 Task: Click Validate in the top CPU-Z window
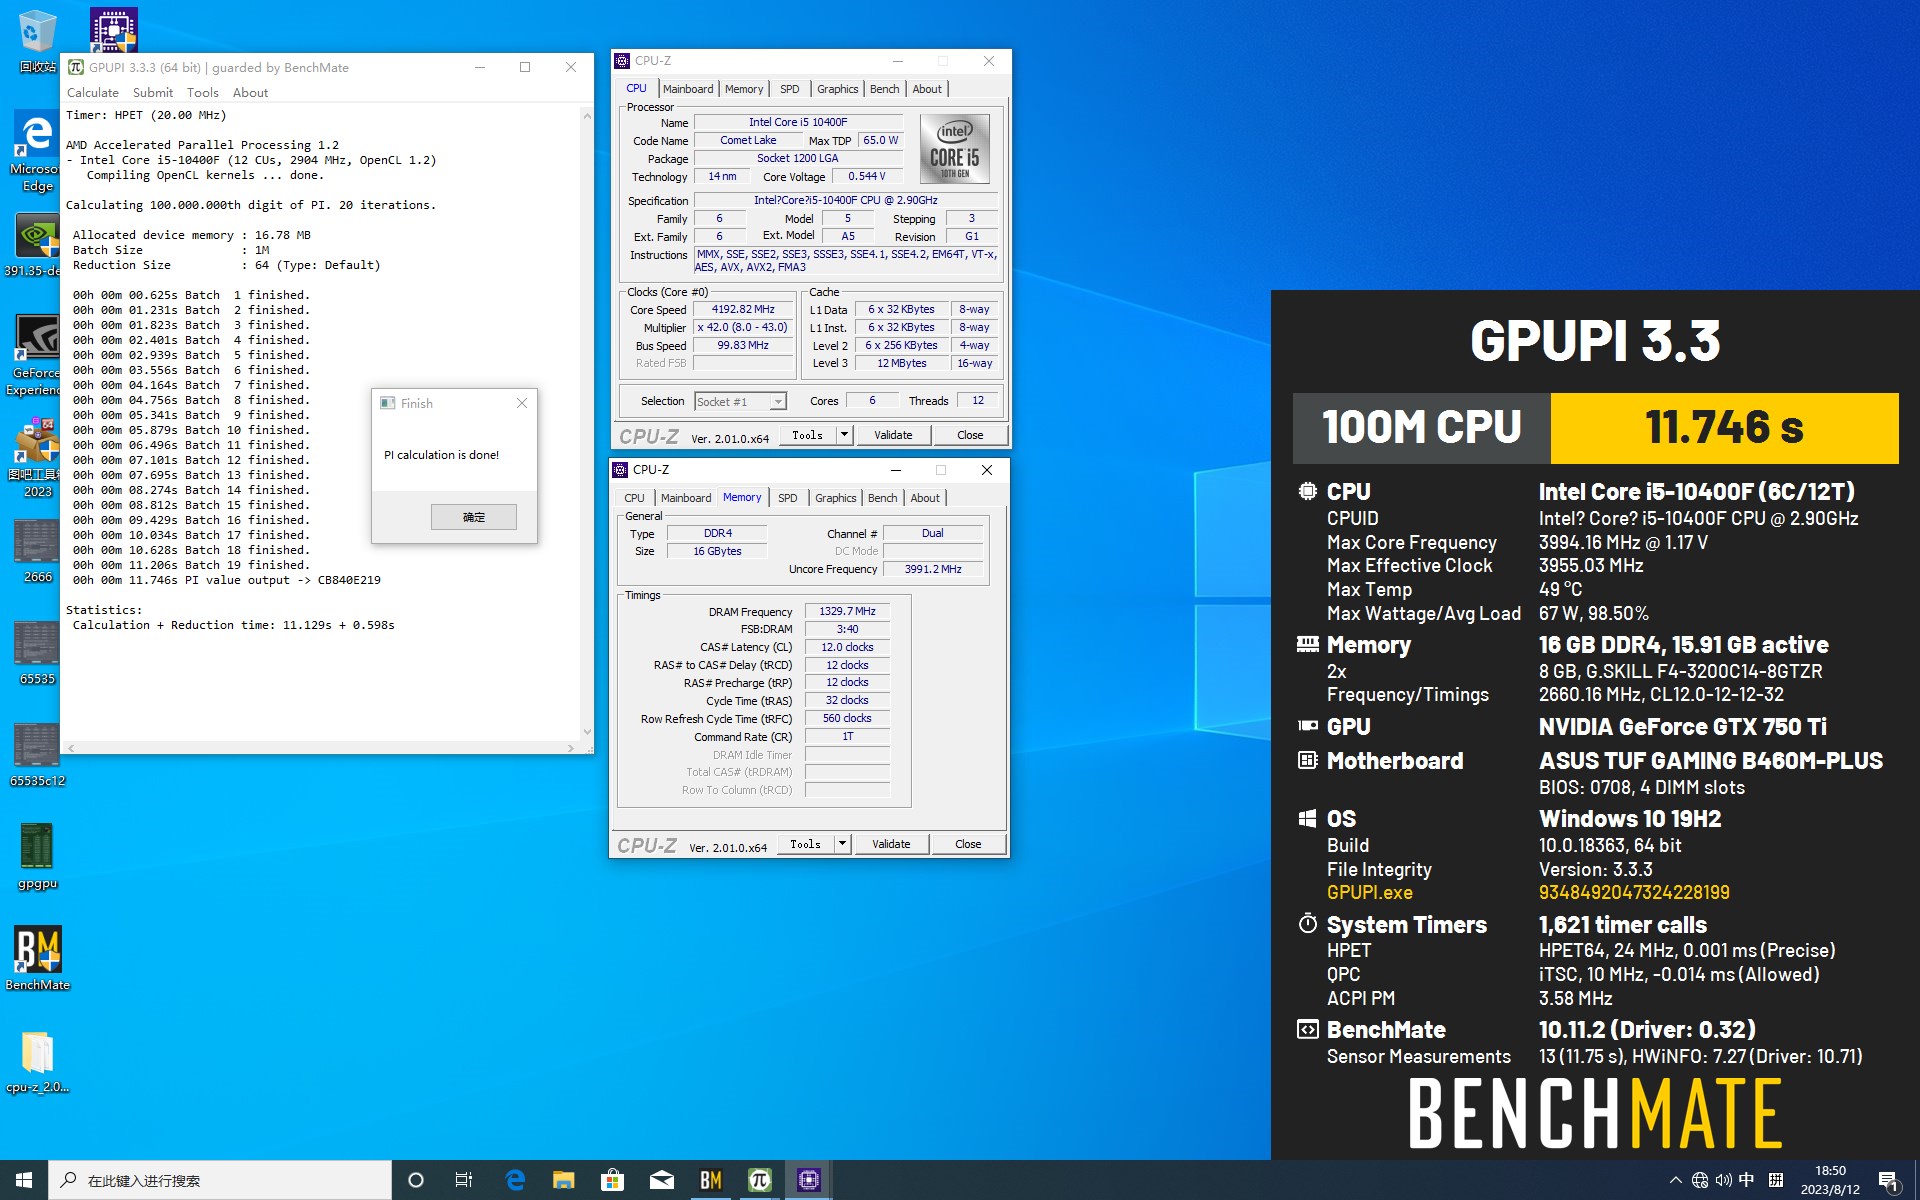893,435
